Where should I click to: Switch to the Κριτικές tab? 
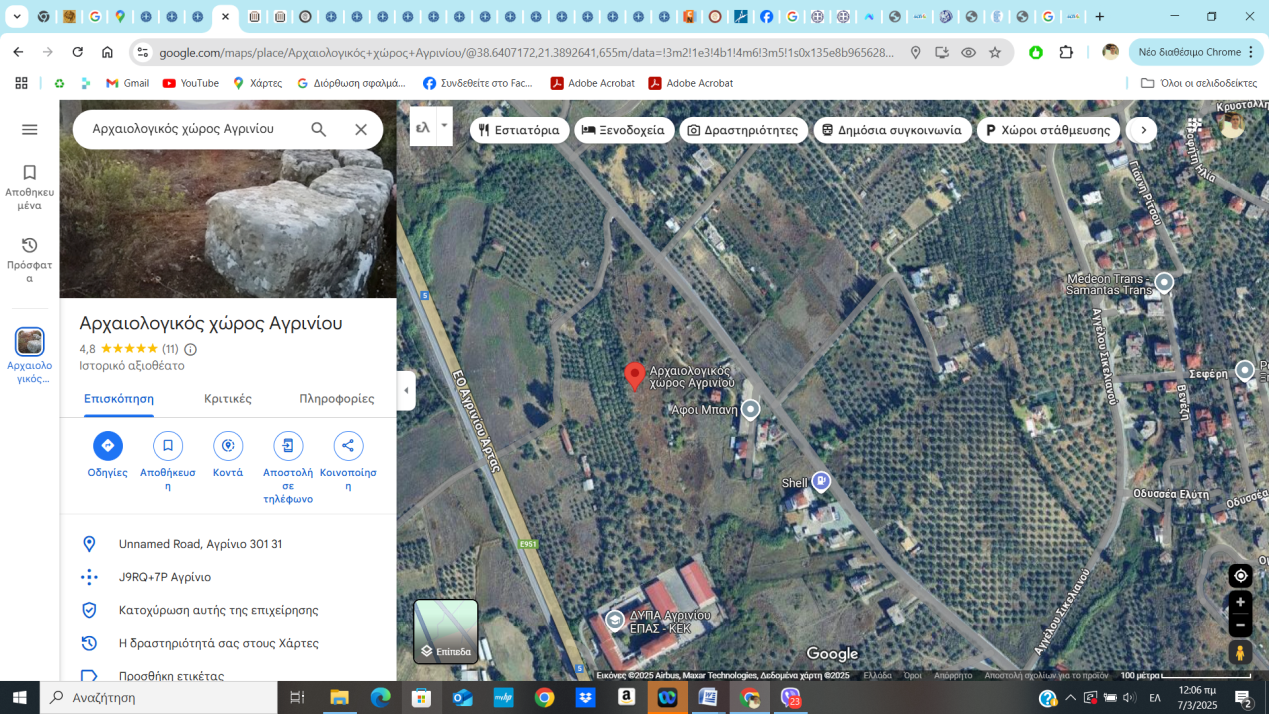pyautogui.click(x=227, y=398)
